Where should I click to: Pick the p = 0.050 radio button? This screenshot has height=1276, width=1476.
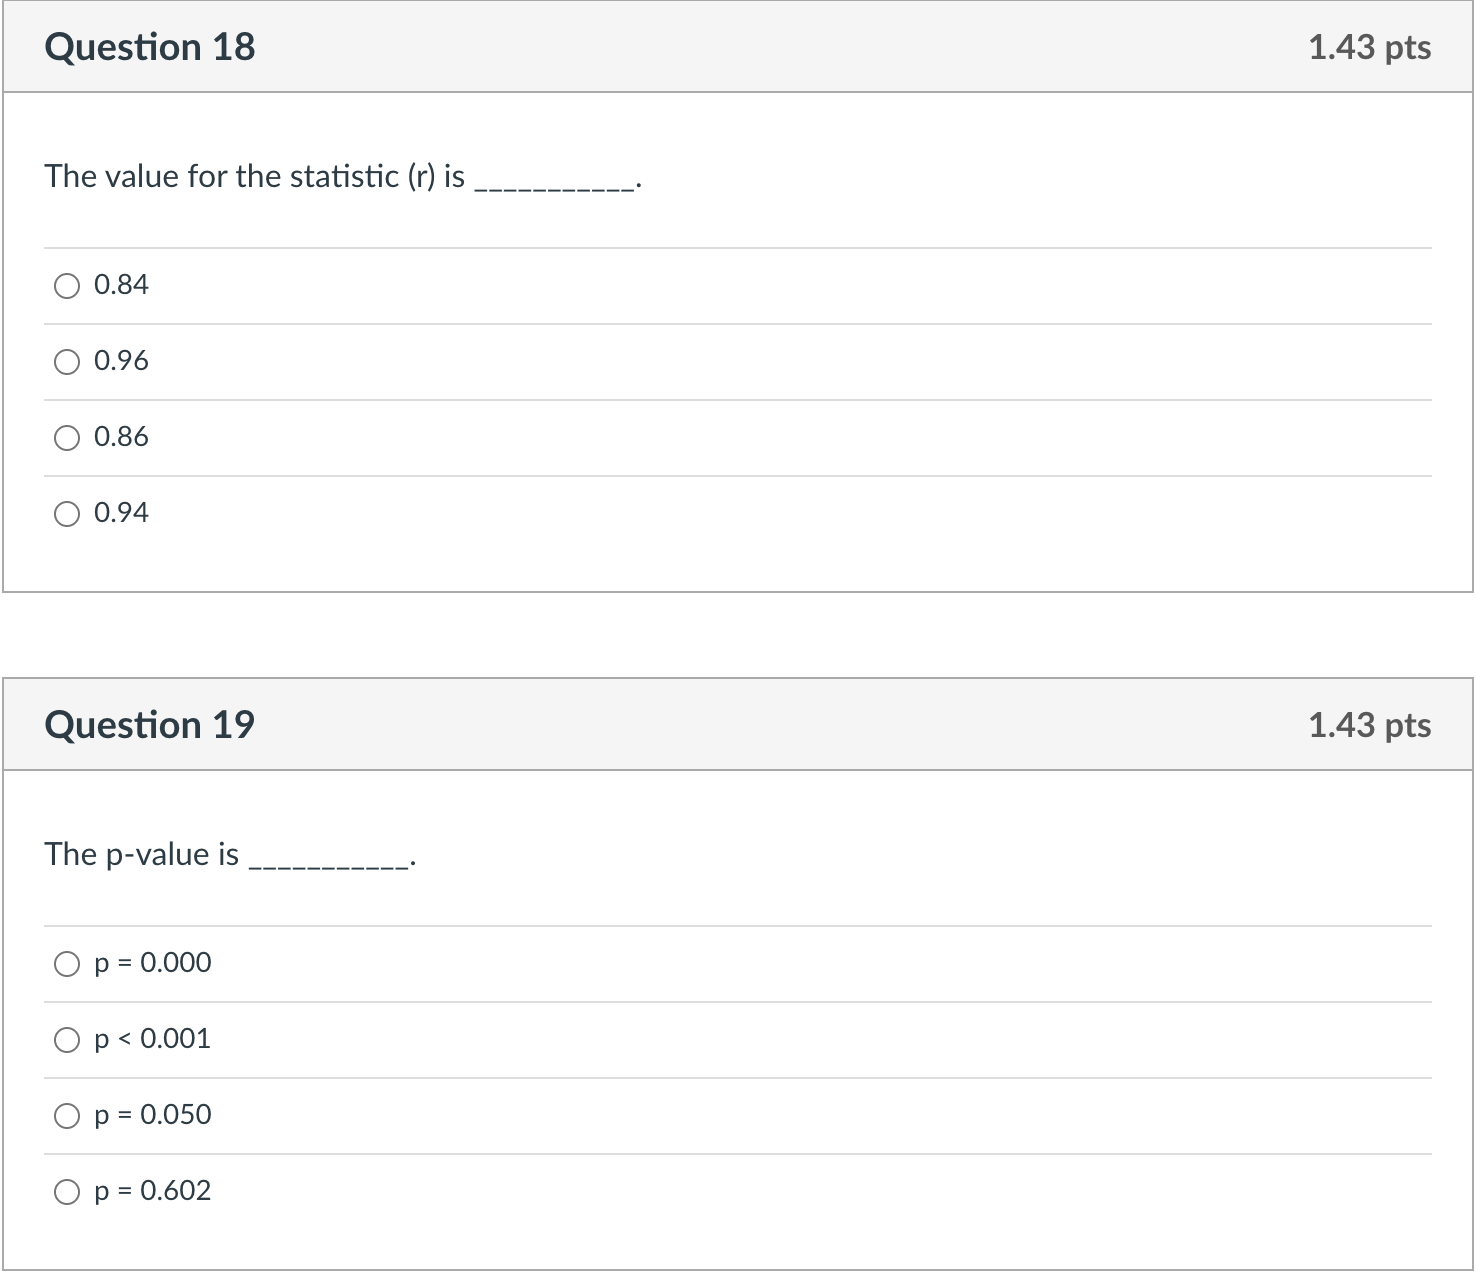[x=67, y=1116]
